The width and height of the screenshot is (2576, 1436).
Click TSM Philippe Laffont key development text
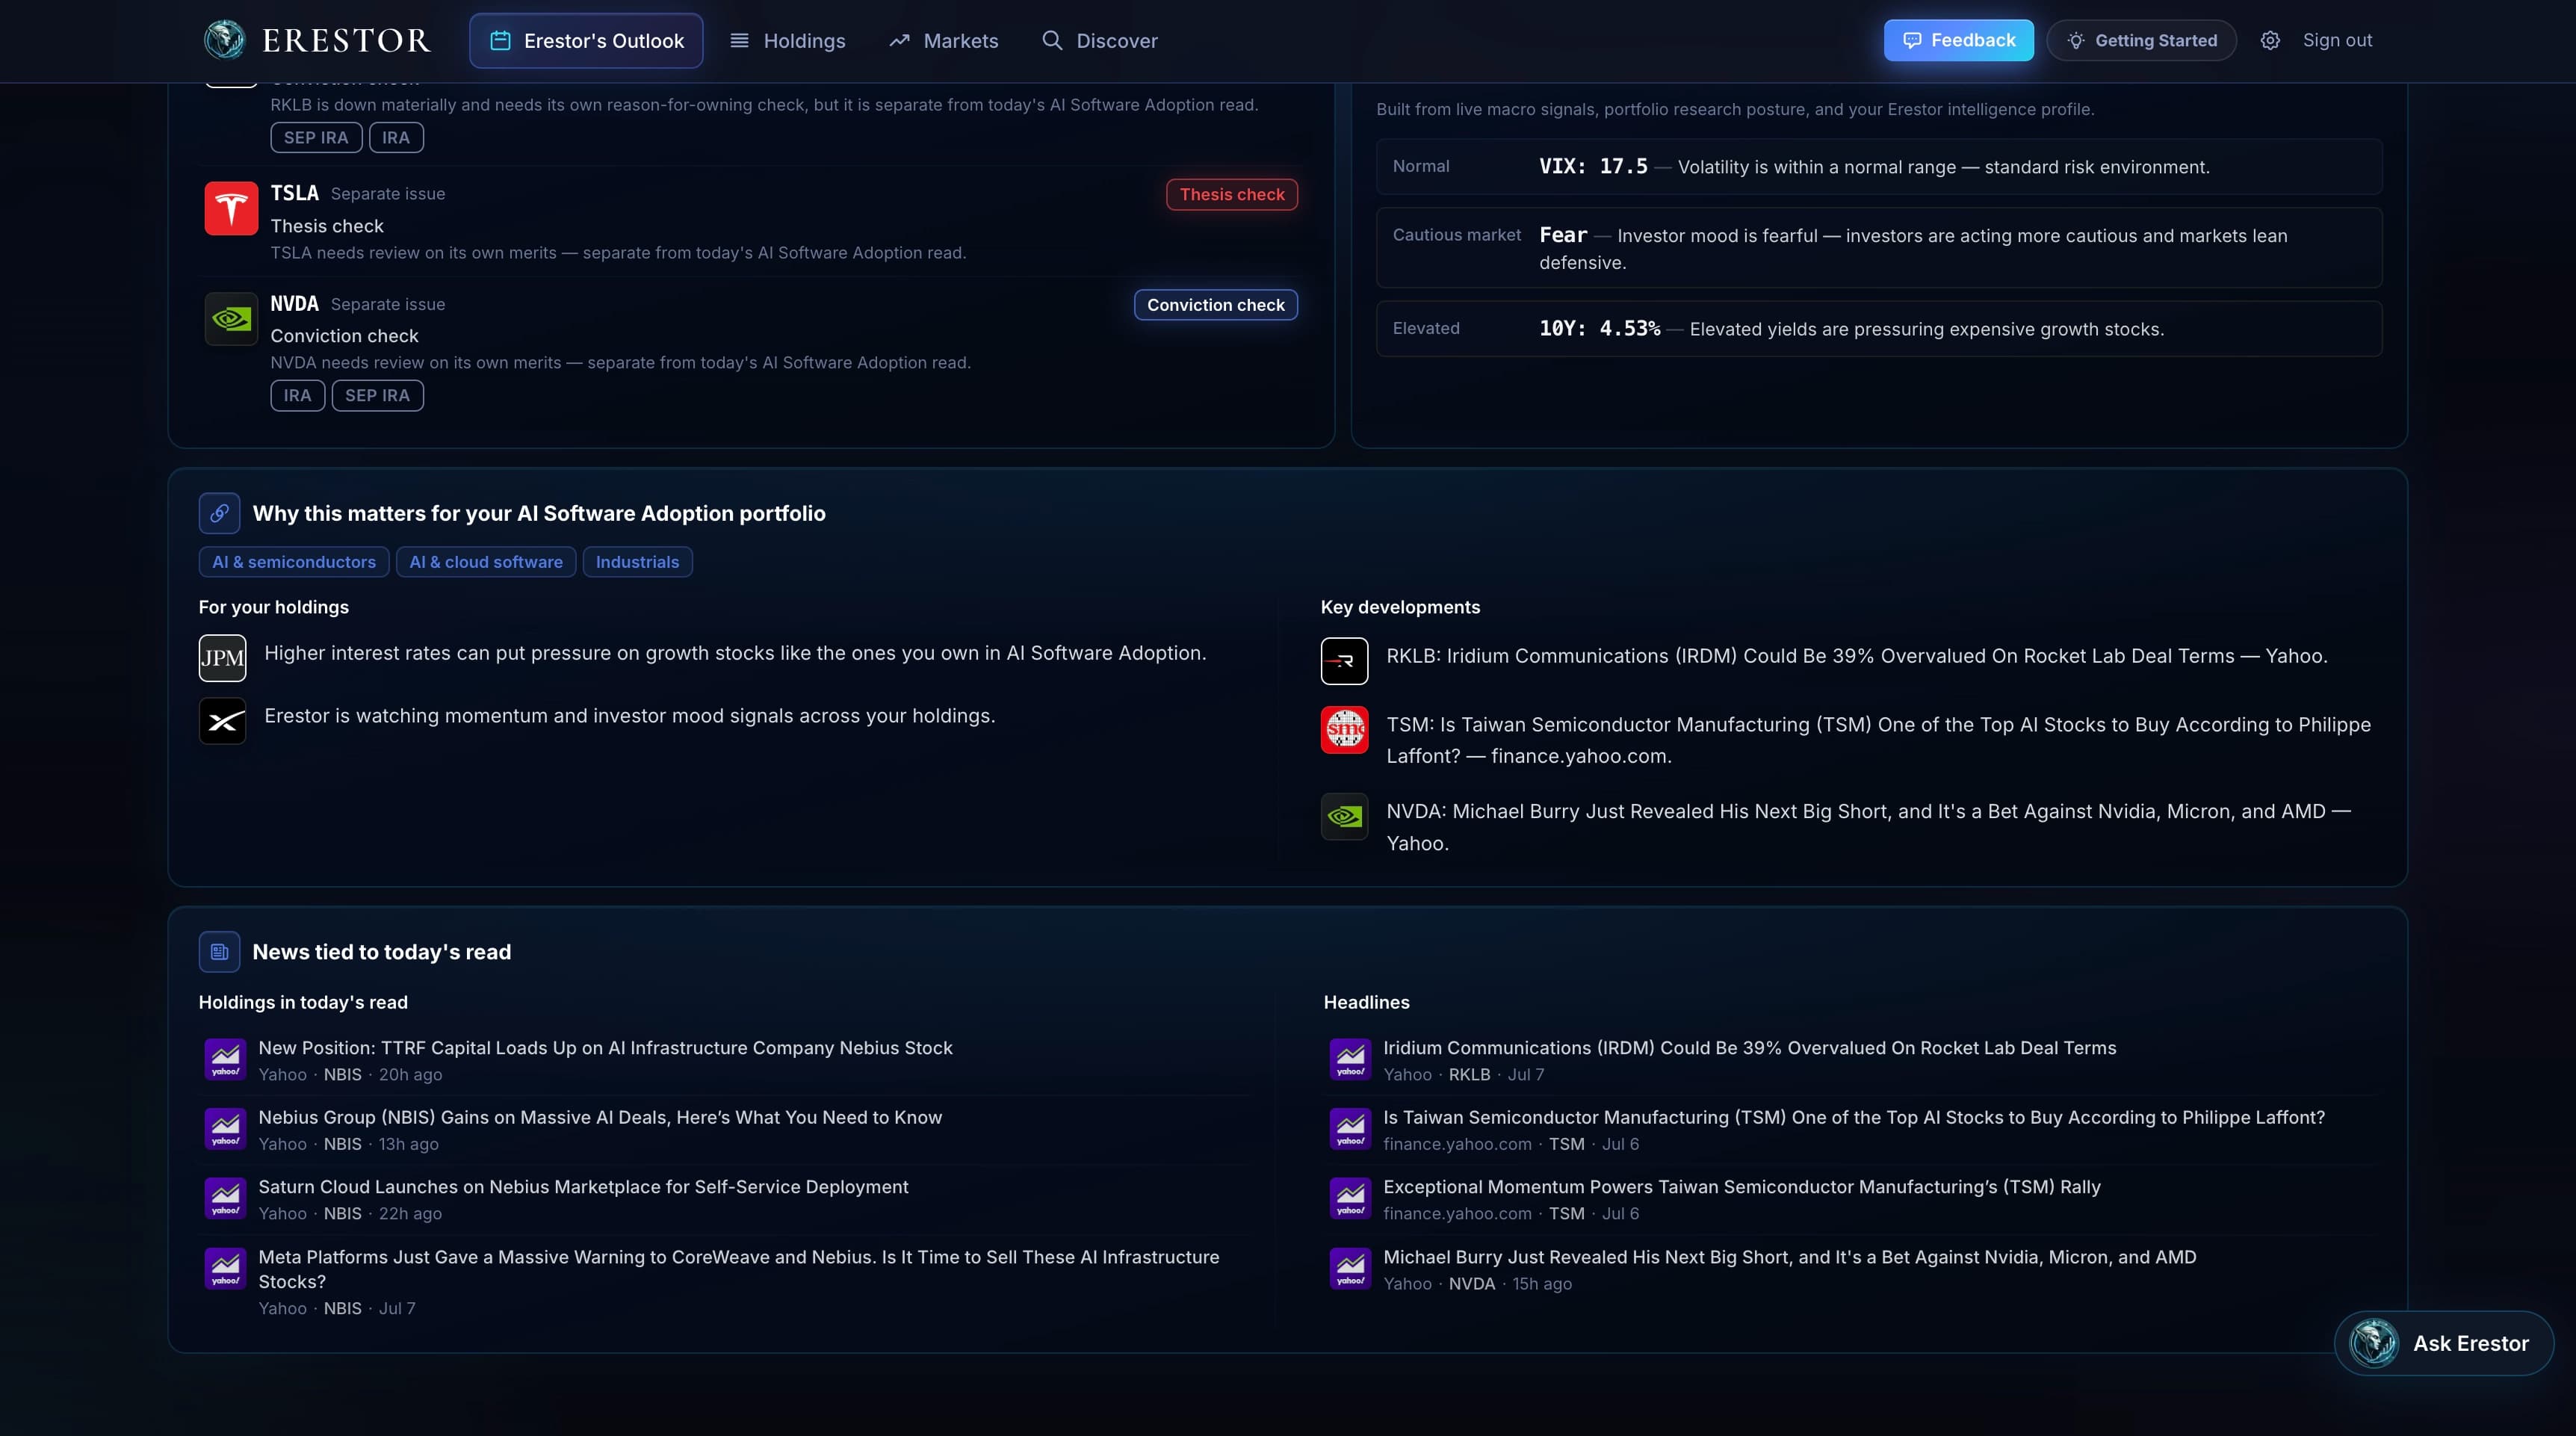pyautogui.click(x=1878, y=740)
